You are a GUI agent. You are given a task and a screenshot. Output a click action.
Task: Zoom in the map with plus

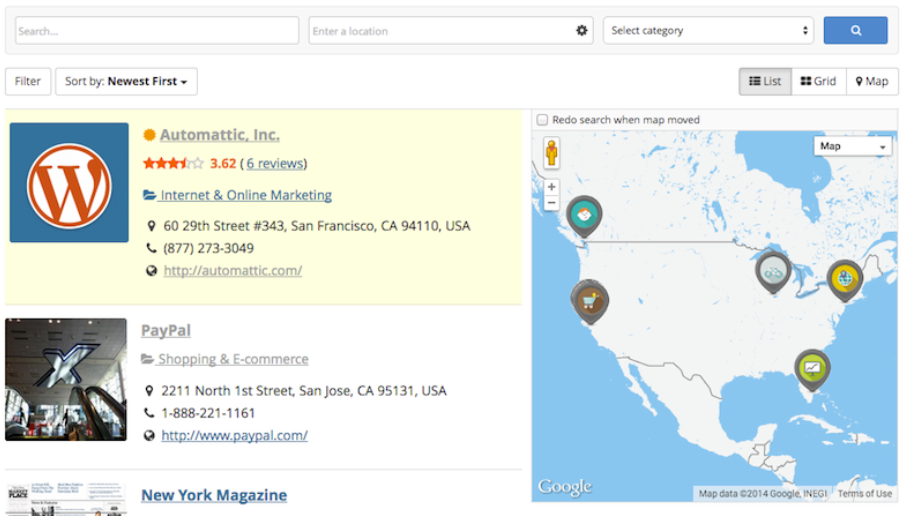click(551, 187)
